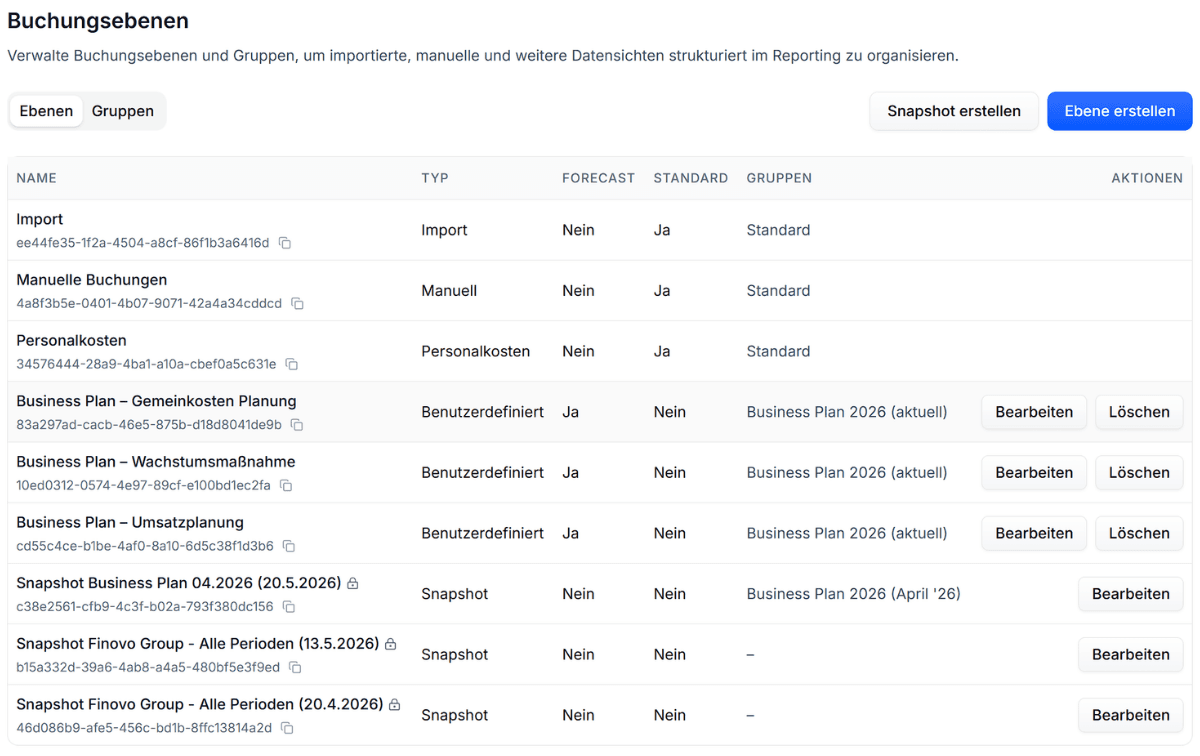Edit the Umsatzplanung layer
The image size is (1200, 756).
[x=1034, y=533]
